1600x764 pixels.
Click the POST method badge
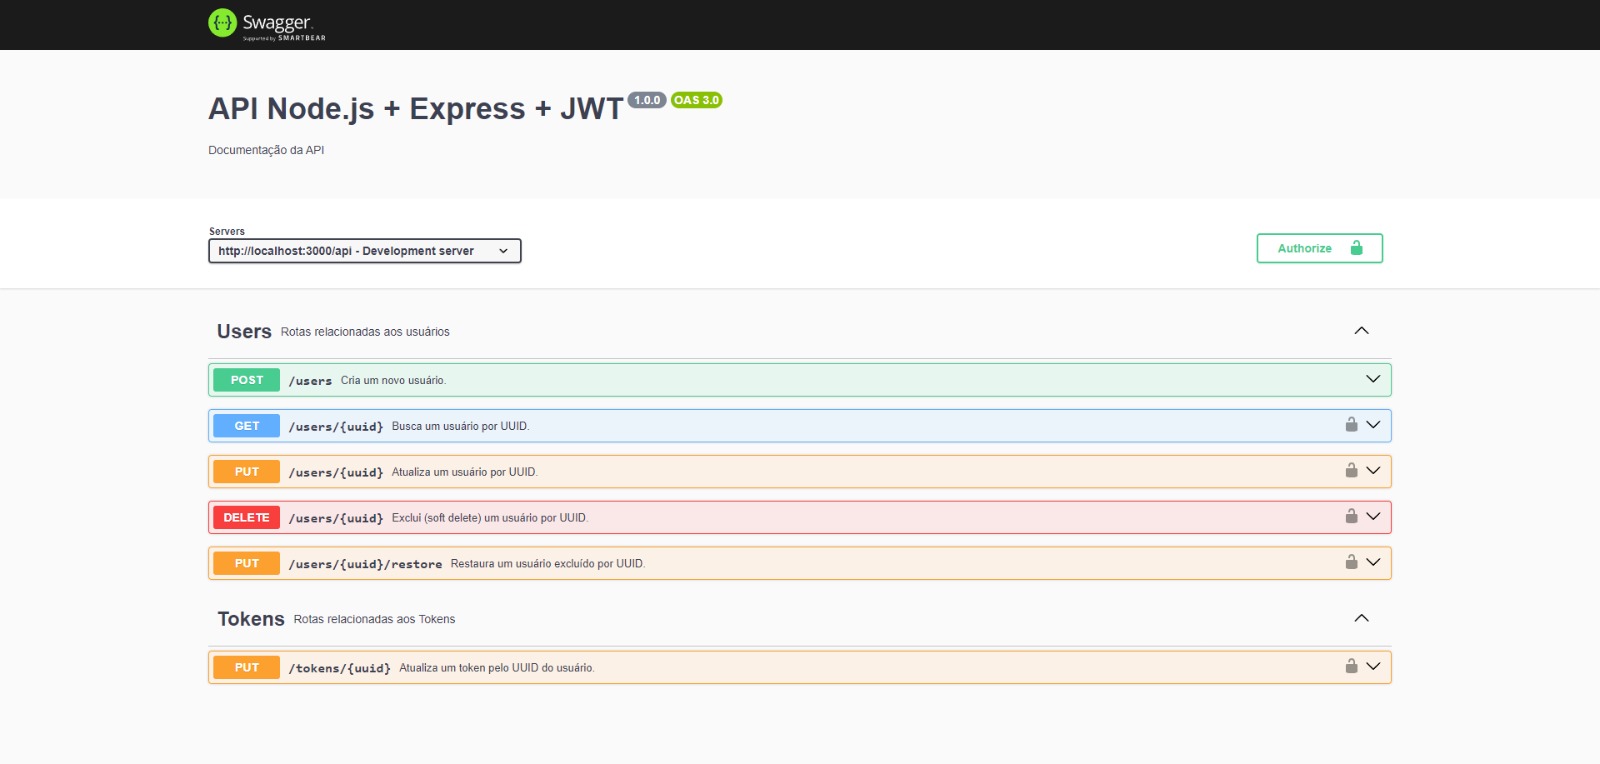click(x=247, y=380)
